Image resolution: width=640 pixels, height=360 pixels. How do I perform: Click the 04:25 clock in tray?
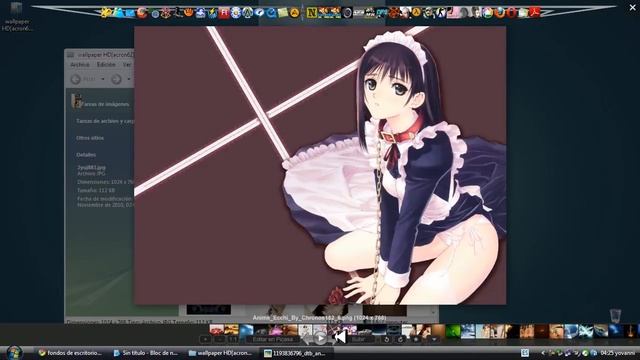(x=607, y=353)
